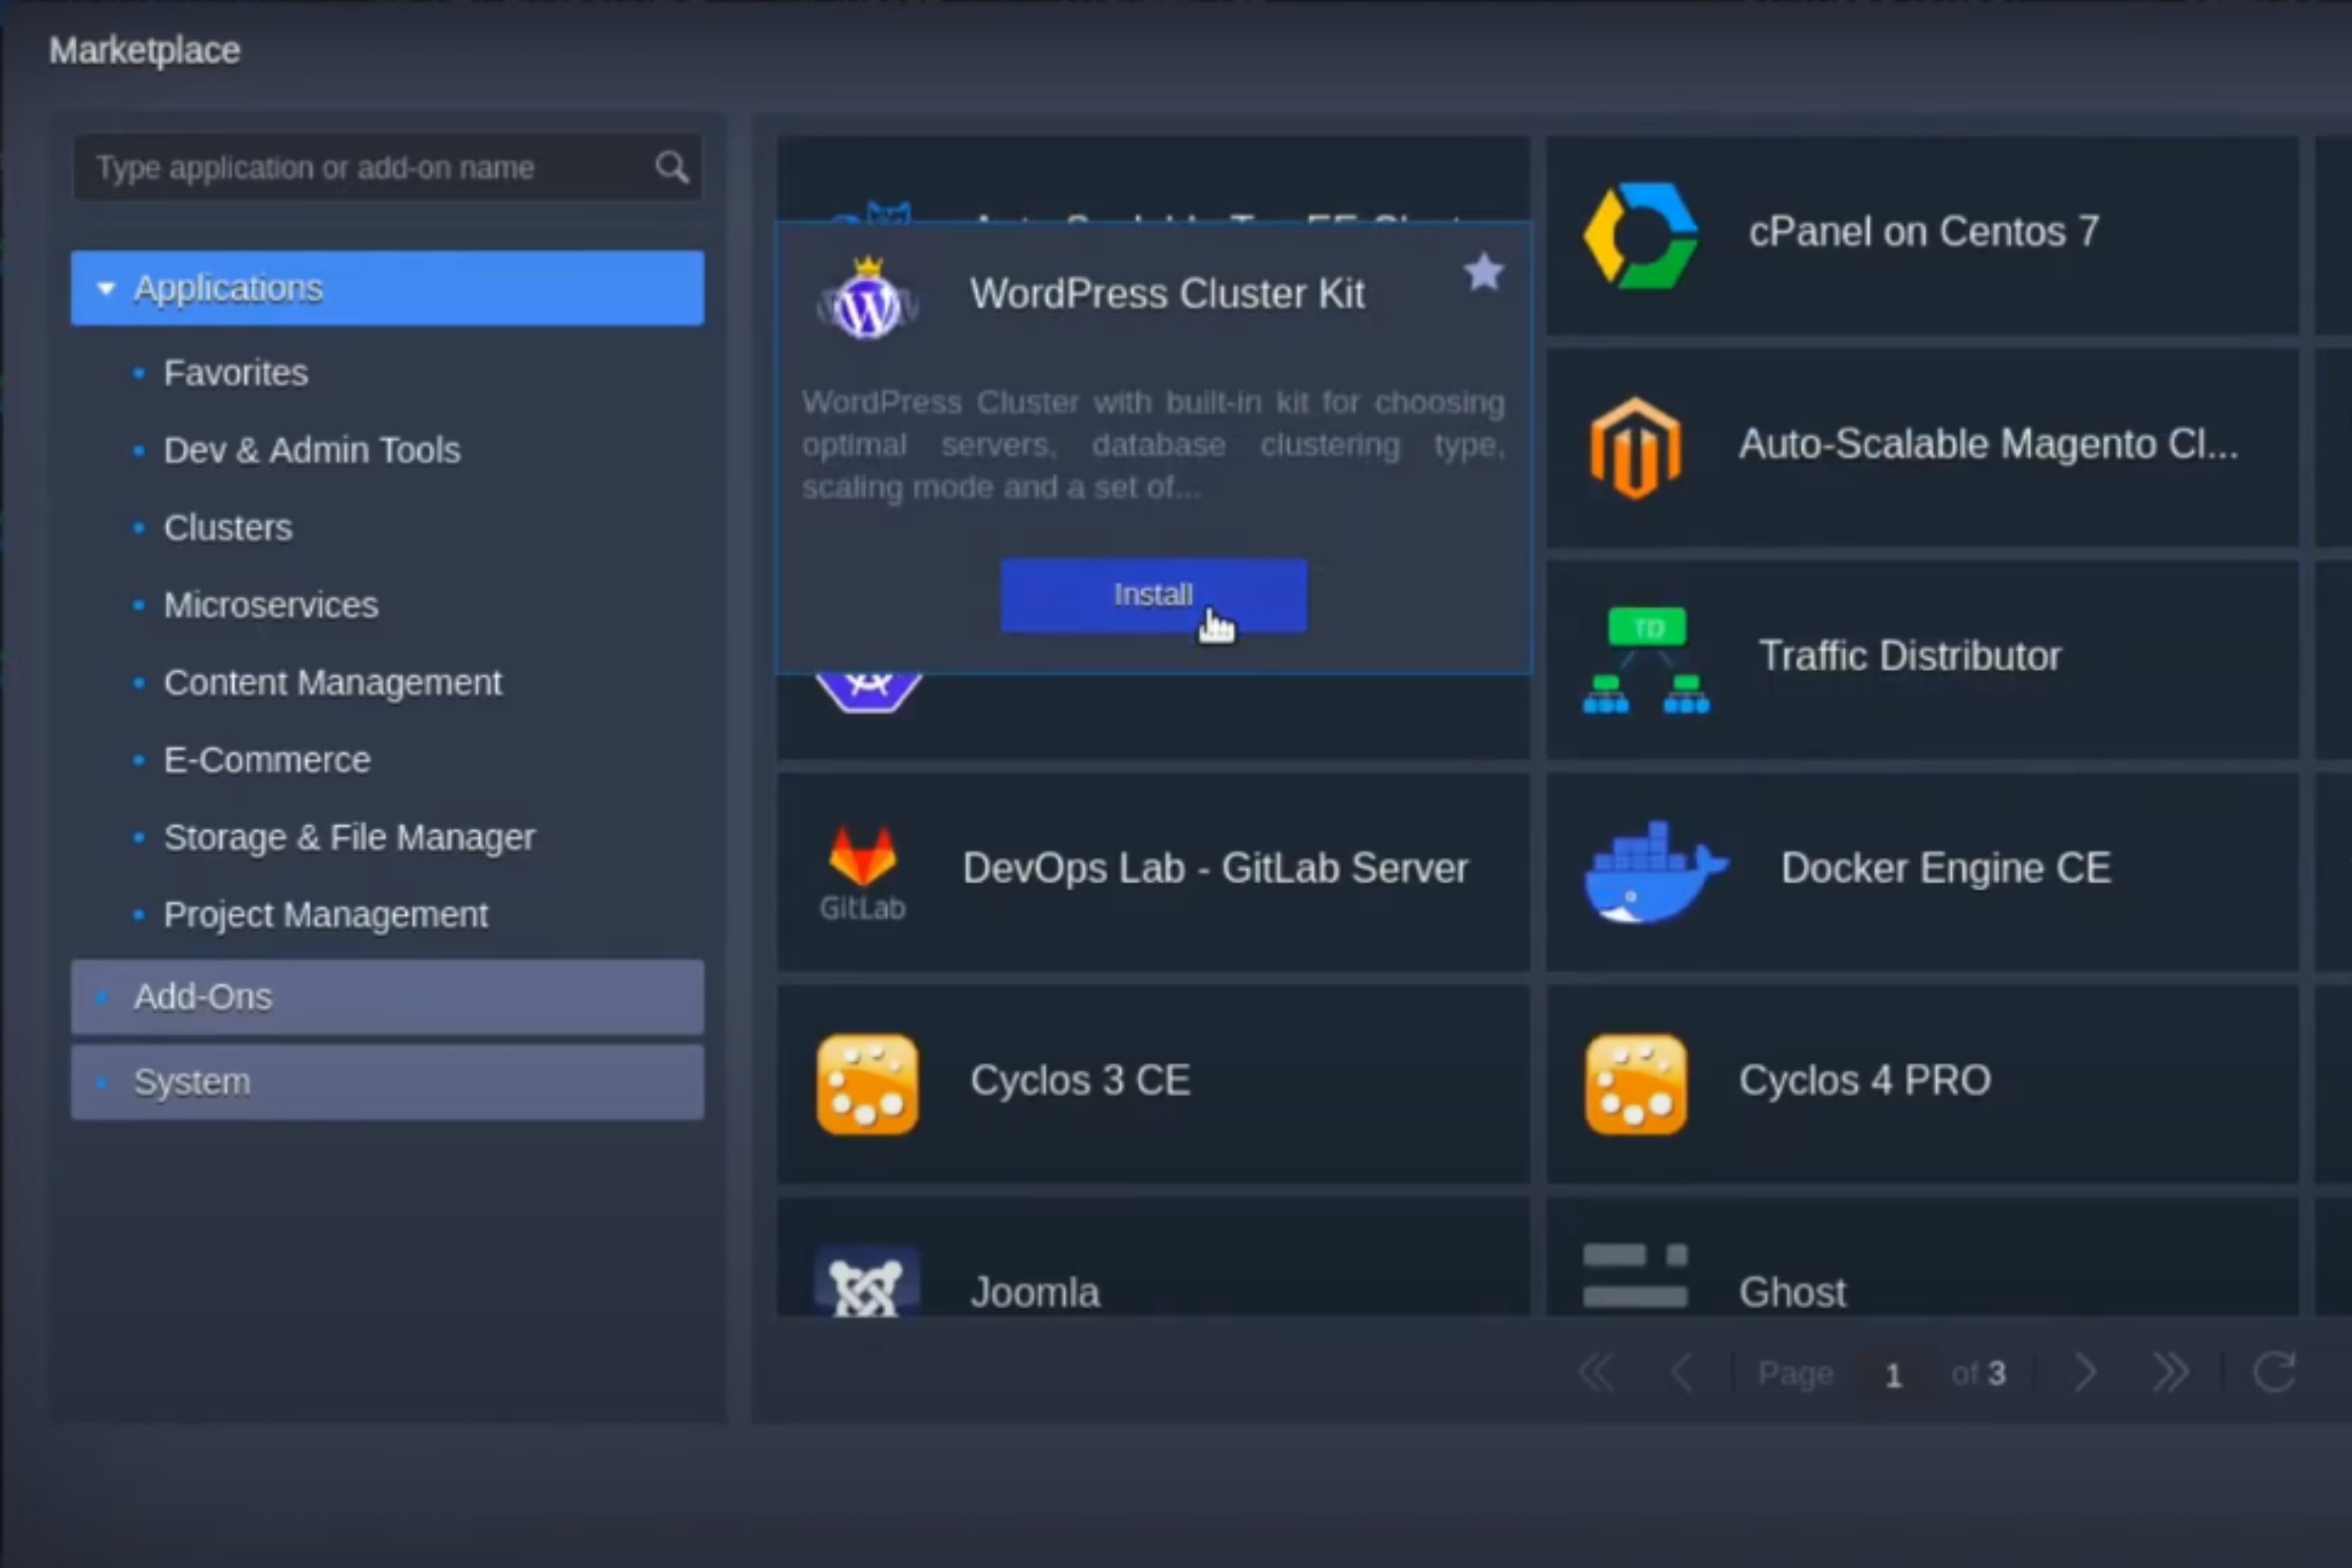2352x1568 pixels.
Task: Select the Microservices category
Action: tap(271, 605)
